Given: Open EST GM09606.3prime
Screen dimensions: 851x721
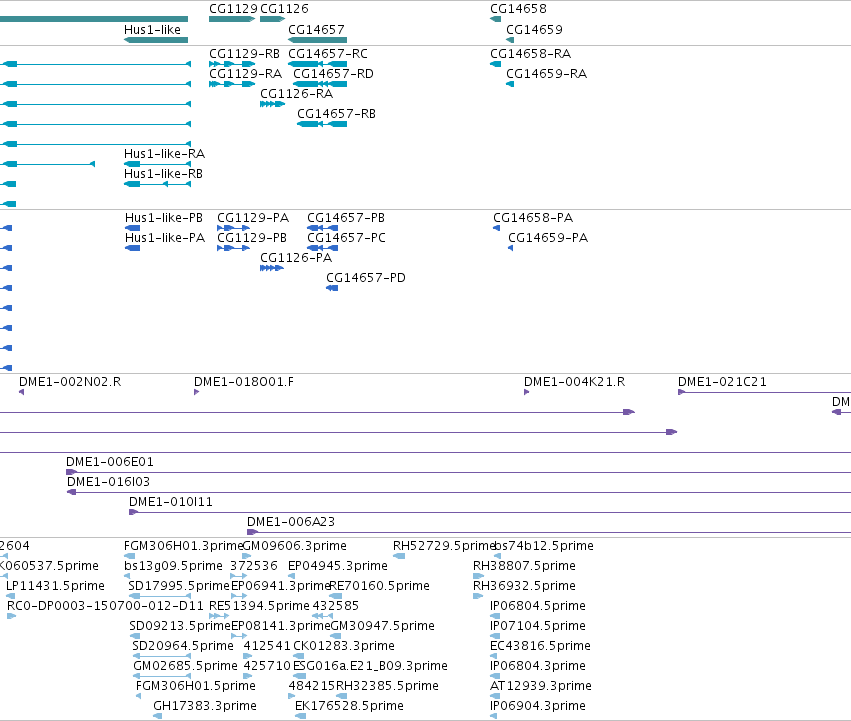Looking at the screenshot, I should [246, 556].
